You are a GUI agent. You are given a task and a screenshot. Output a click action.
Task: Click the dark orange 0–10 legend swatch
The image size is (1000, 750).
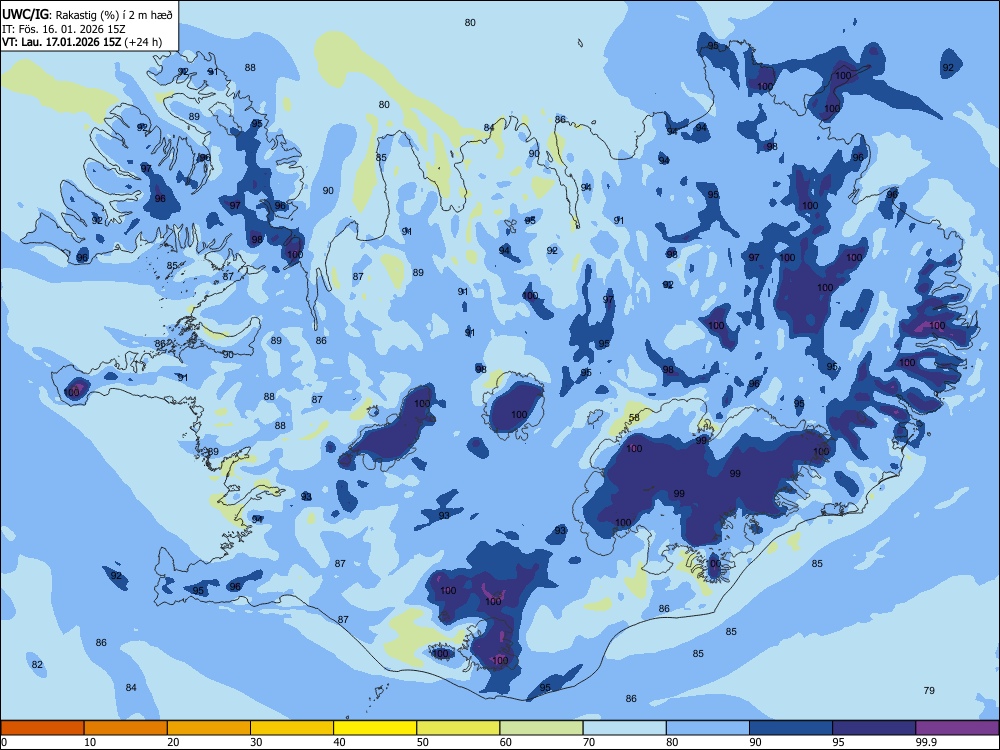point(42,728)
